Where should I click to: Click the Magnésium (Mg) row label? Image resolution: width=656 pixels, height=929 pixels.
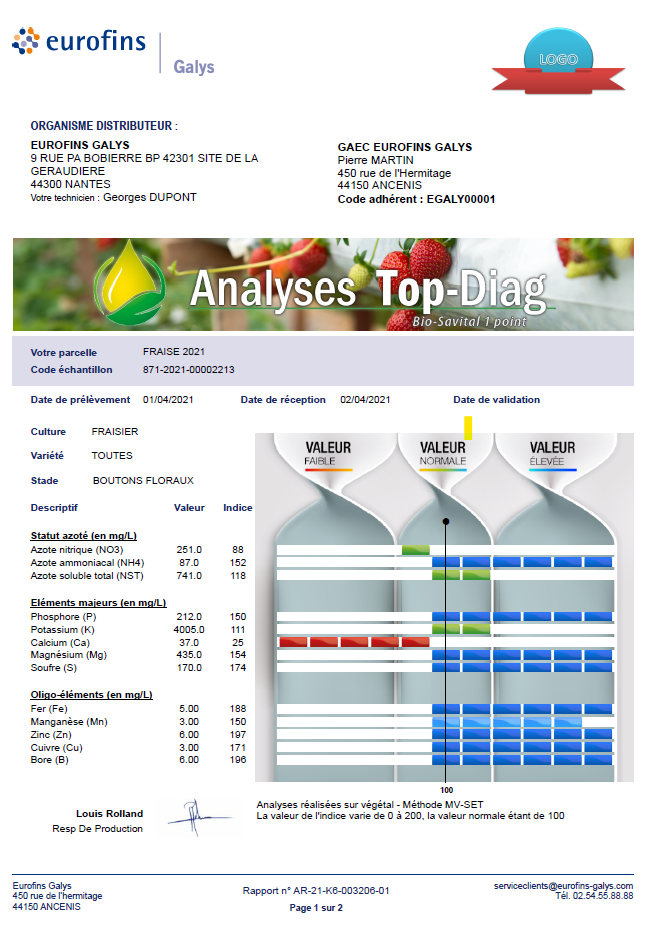69,655
